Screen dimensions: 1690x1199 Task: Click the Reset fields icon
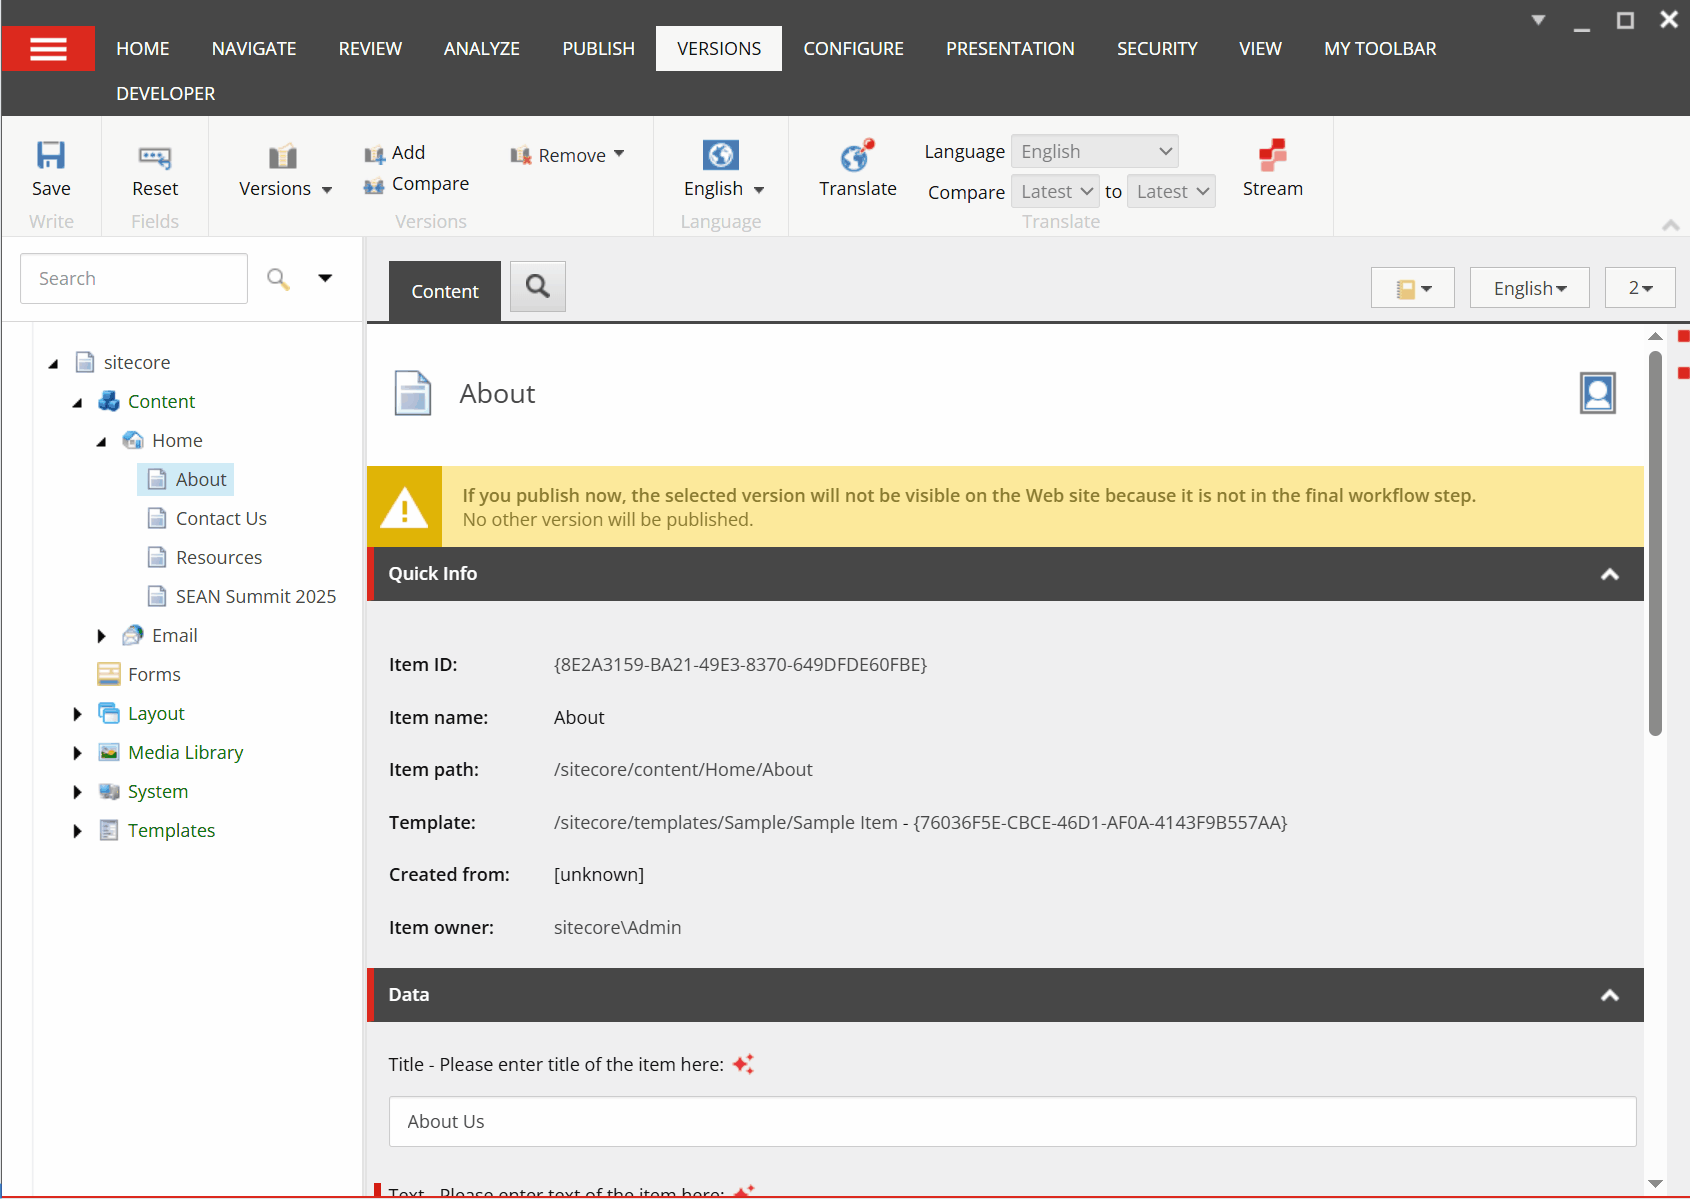155,156
